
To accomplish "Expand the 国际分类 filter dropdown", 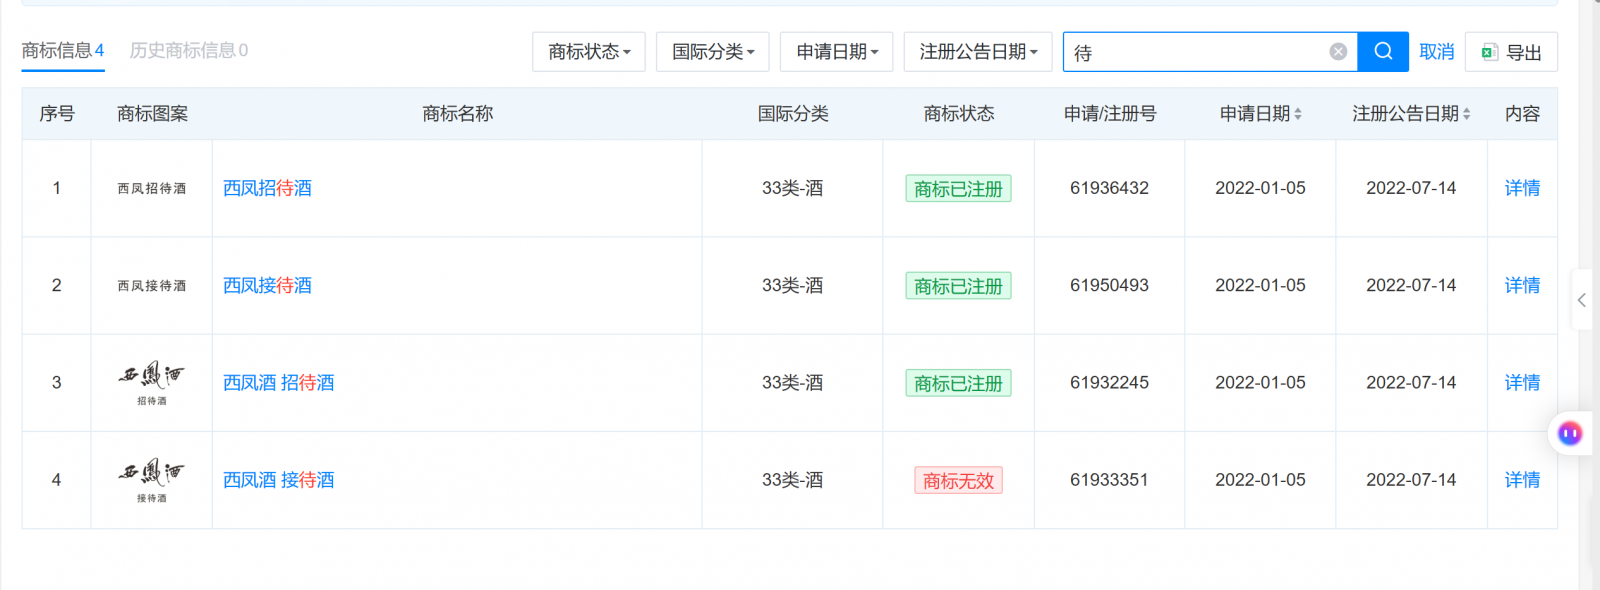I will pos(713,52).
